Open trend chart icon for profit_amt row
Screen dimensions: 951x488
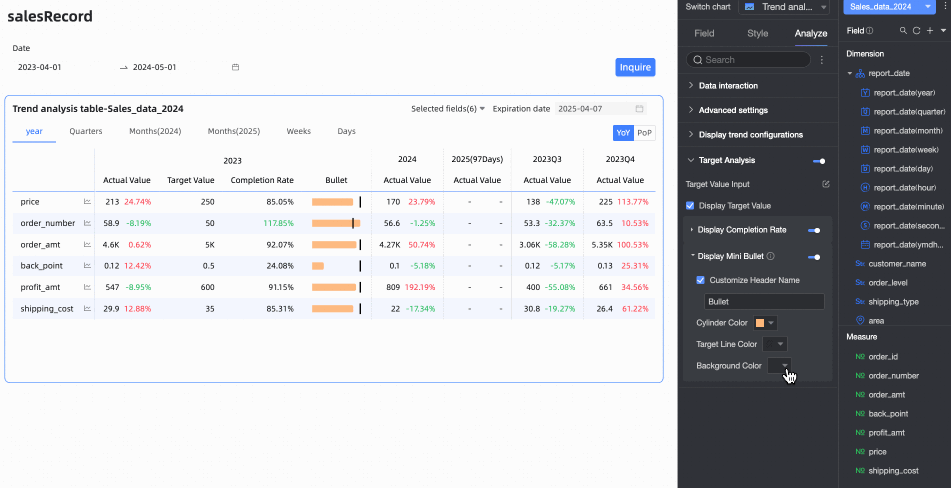(87, 288)
